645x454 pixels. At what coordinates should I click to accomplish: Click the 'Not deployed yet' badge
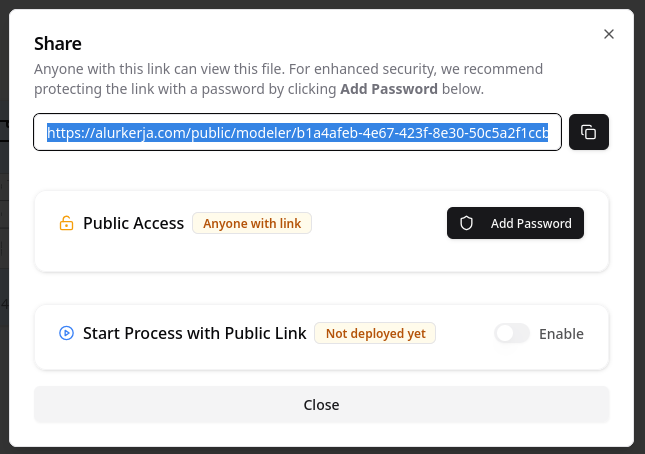click(x=375, y=333)
